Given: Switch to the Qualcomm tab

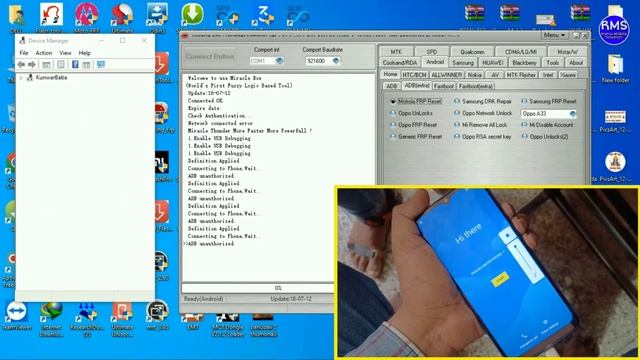Looking at the screenshot, I should (472, 52).
